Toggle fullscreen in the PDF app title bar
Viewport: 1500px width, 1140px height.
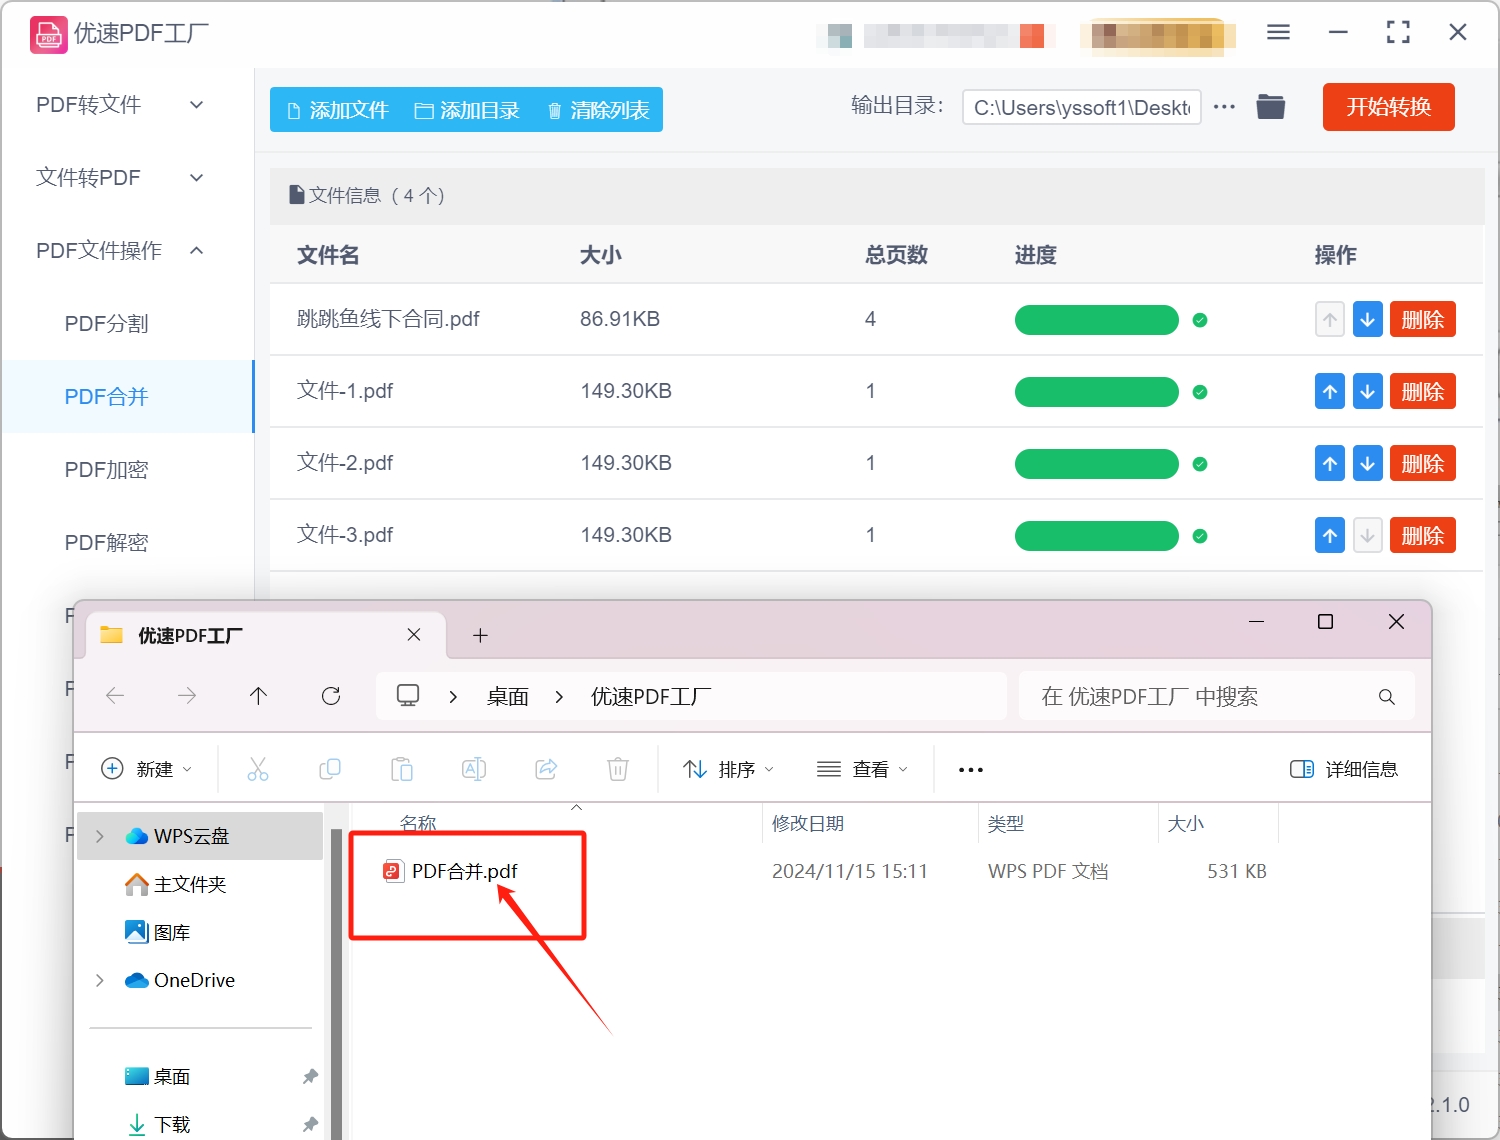coord(1398,32)
